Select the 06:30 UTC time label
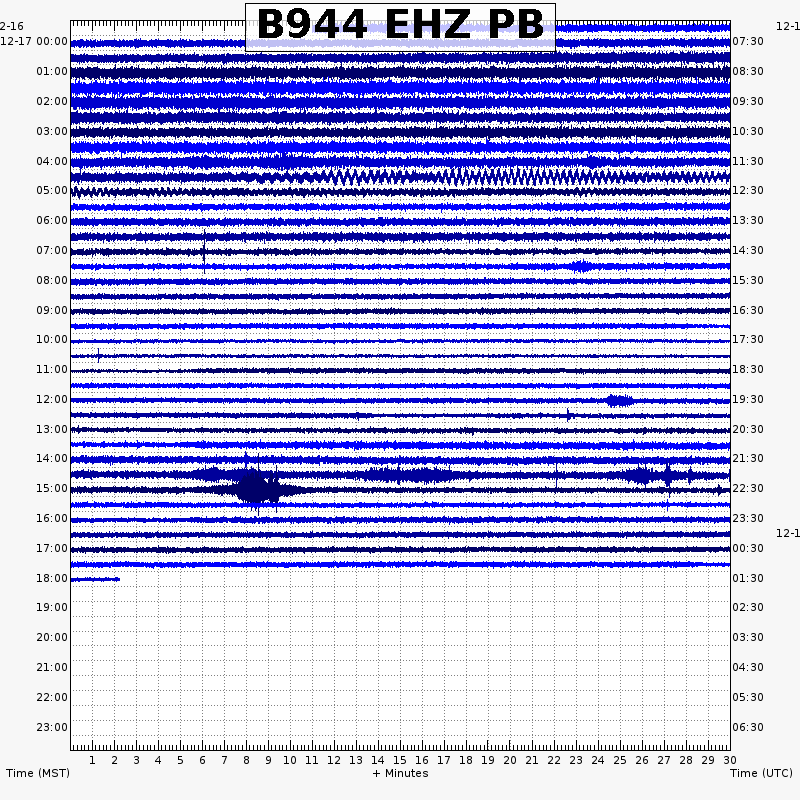 [748, 727]
